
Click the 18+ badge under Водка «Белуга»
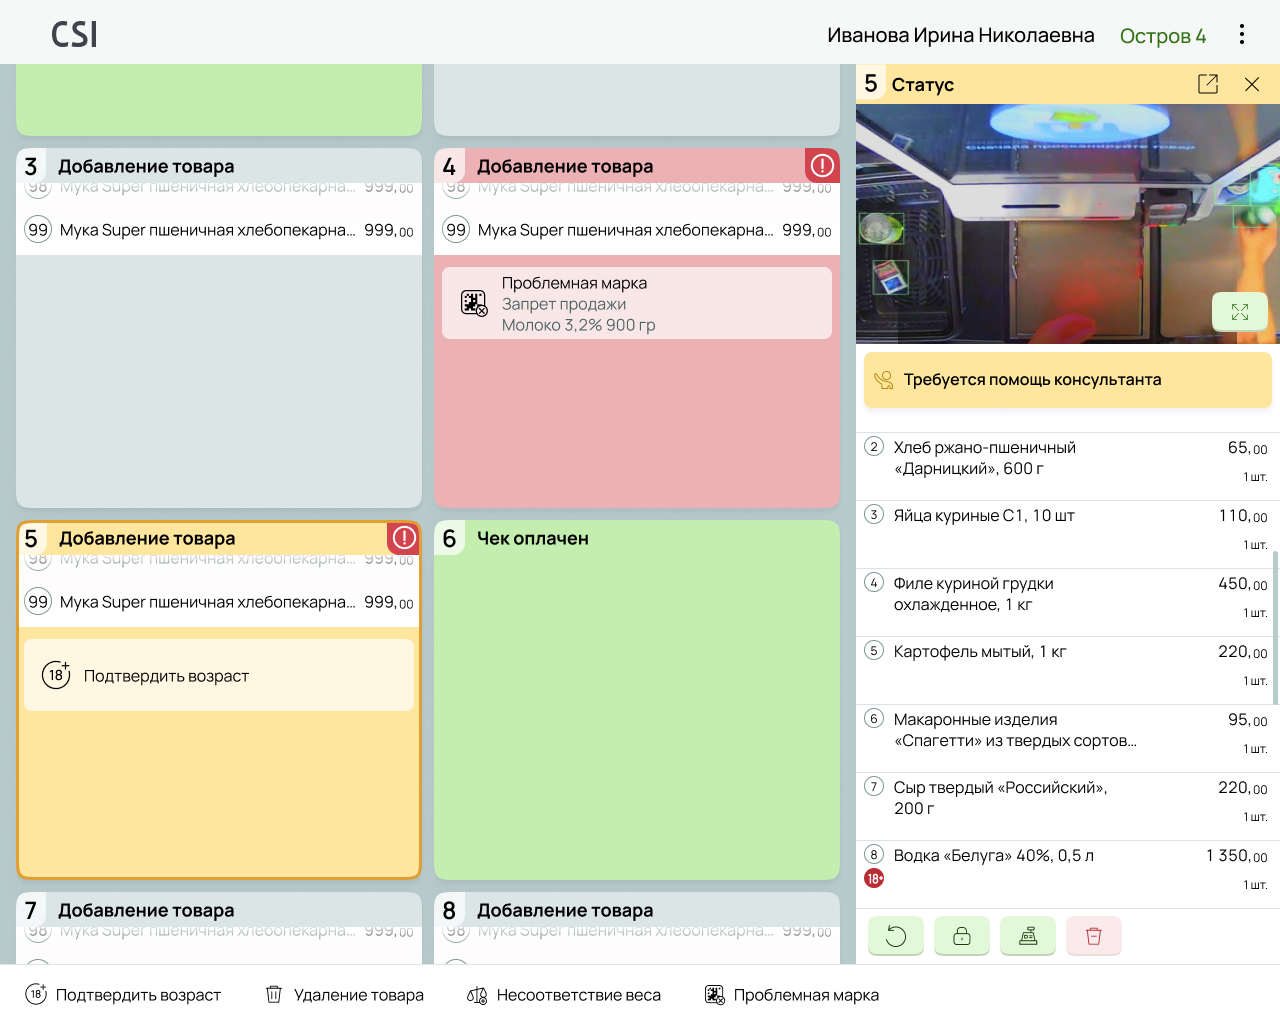click(x=874, y=879)
